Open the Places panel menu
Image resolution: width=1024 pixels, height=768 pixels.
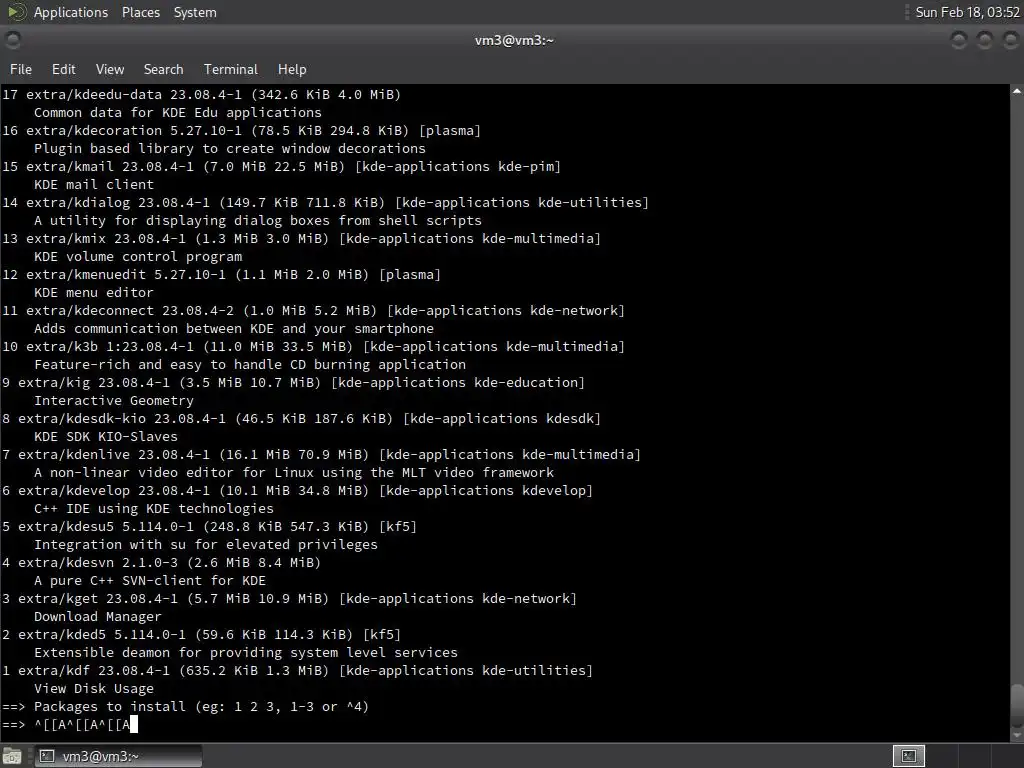pos(141,12)
